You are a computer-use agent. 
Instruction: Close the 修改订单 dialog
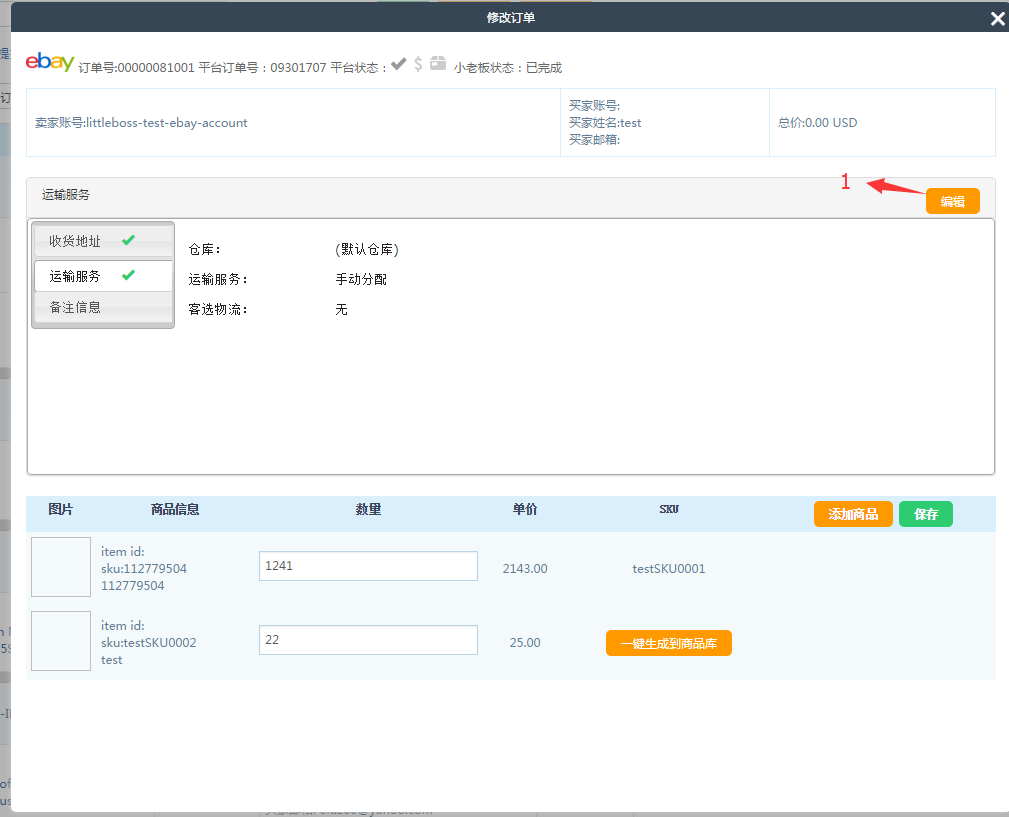996,19
